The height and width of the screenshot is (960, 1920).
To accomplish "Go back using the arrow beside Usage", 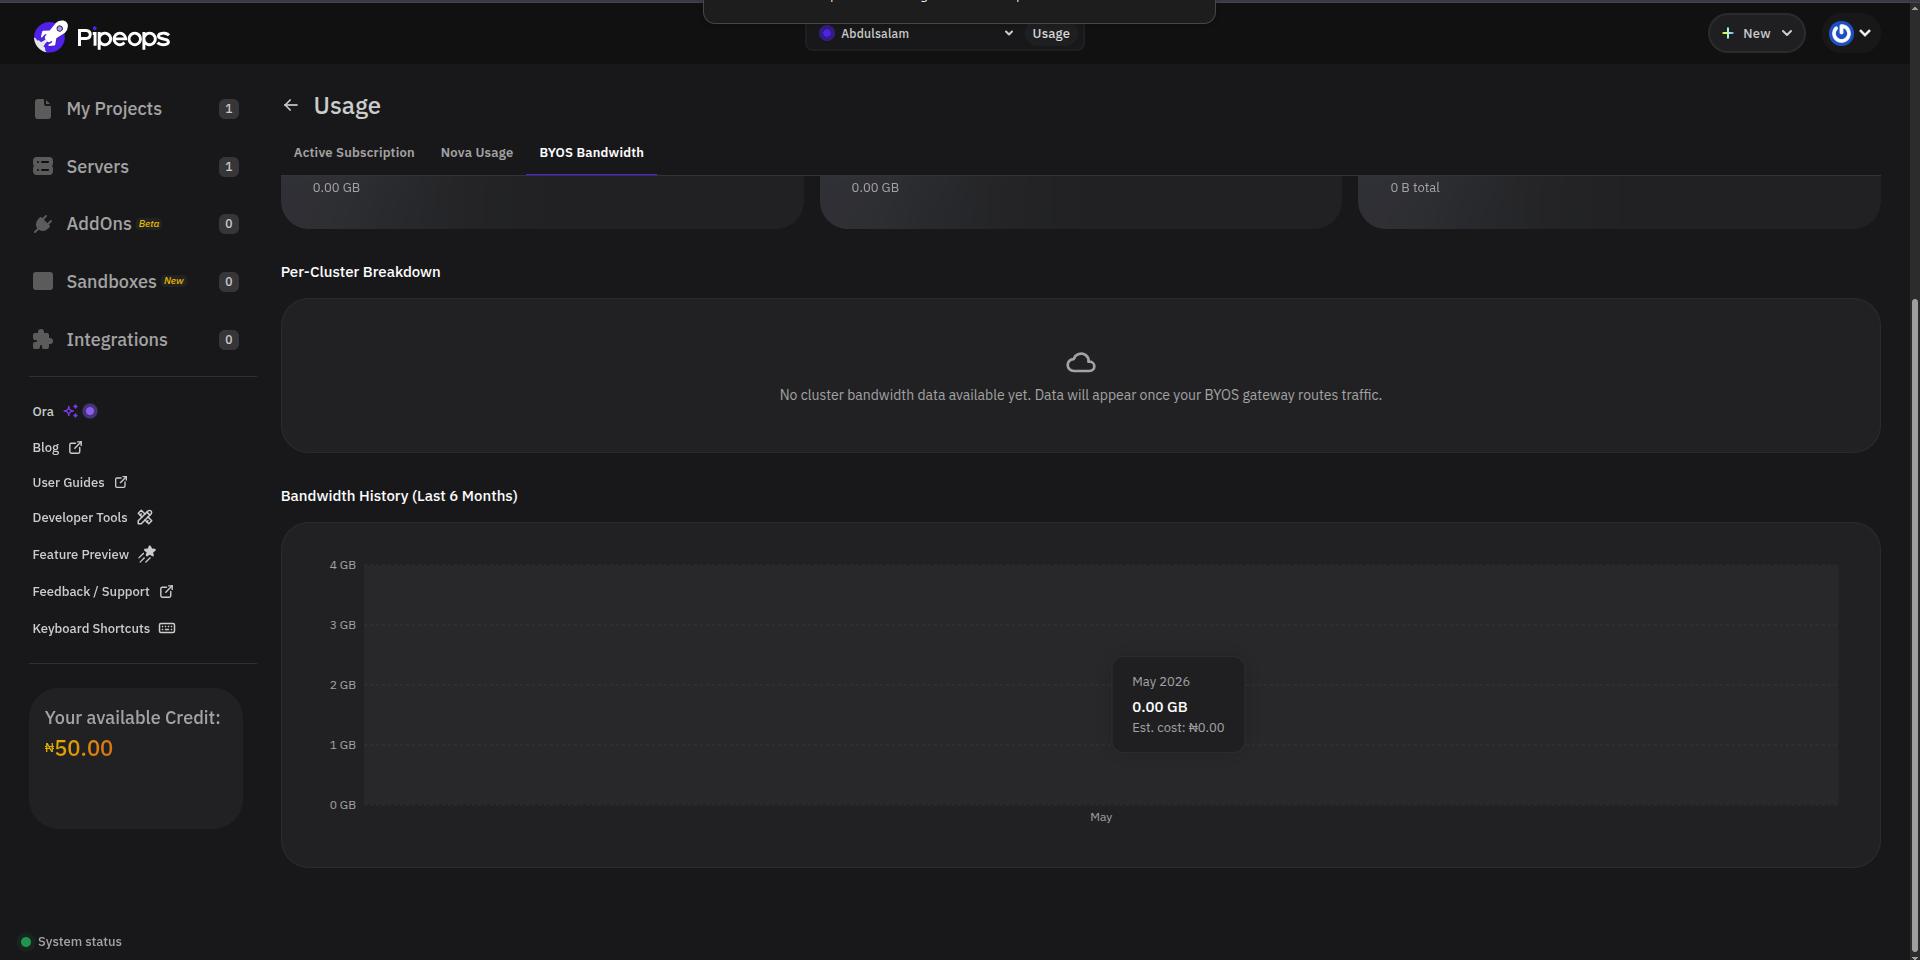I will tap(291, 105).
